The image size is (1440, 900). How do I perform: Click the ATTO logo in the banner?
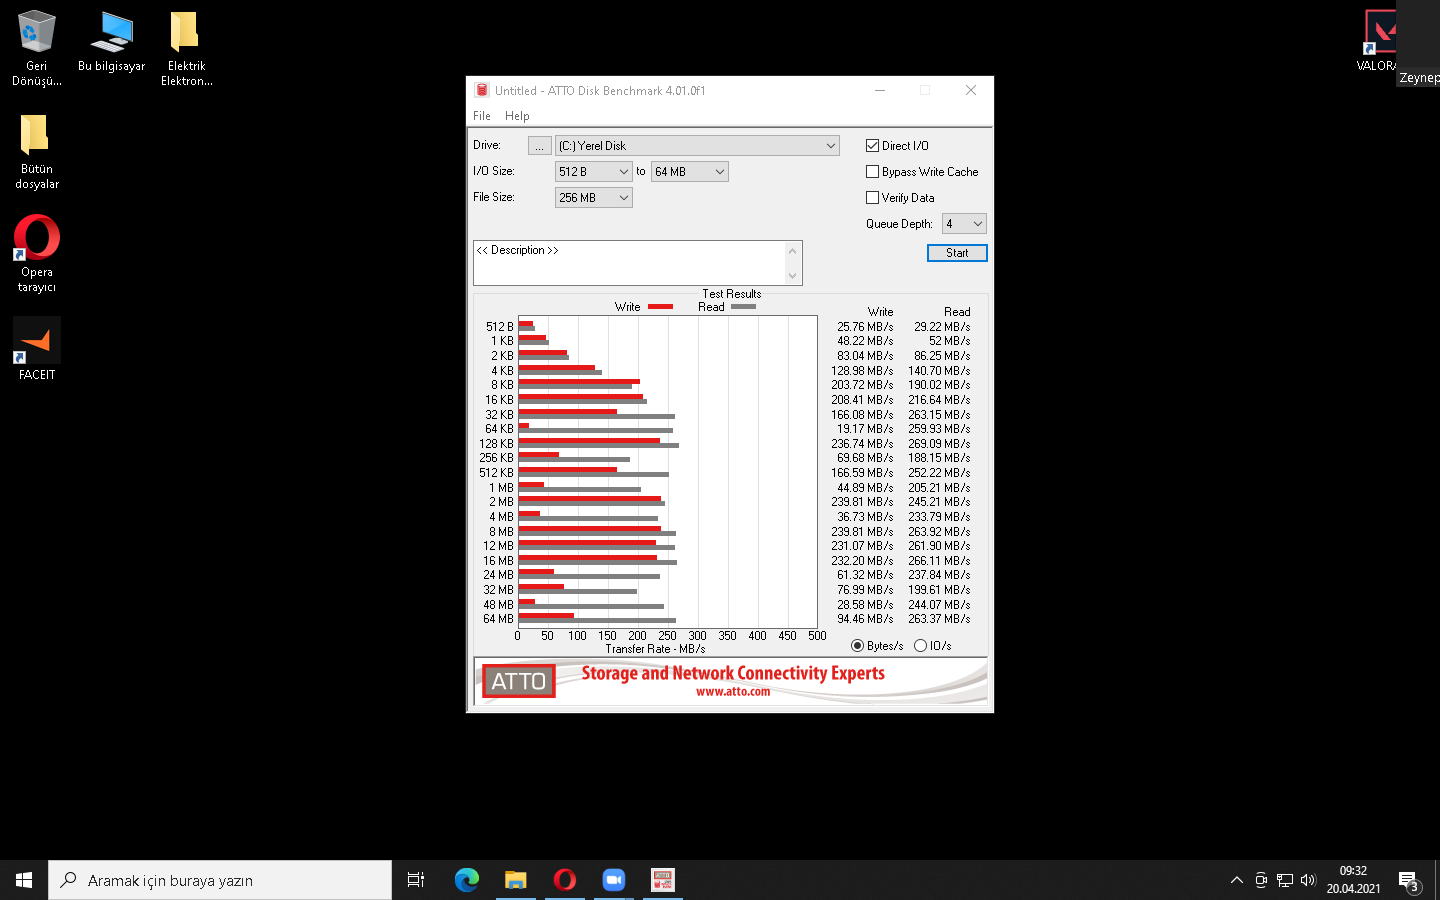pos(519,681)
